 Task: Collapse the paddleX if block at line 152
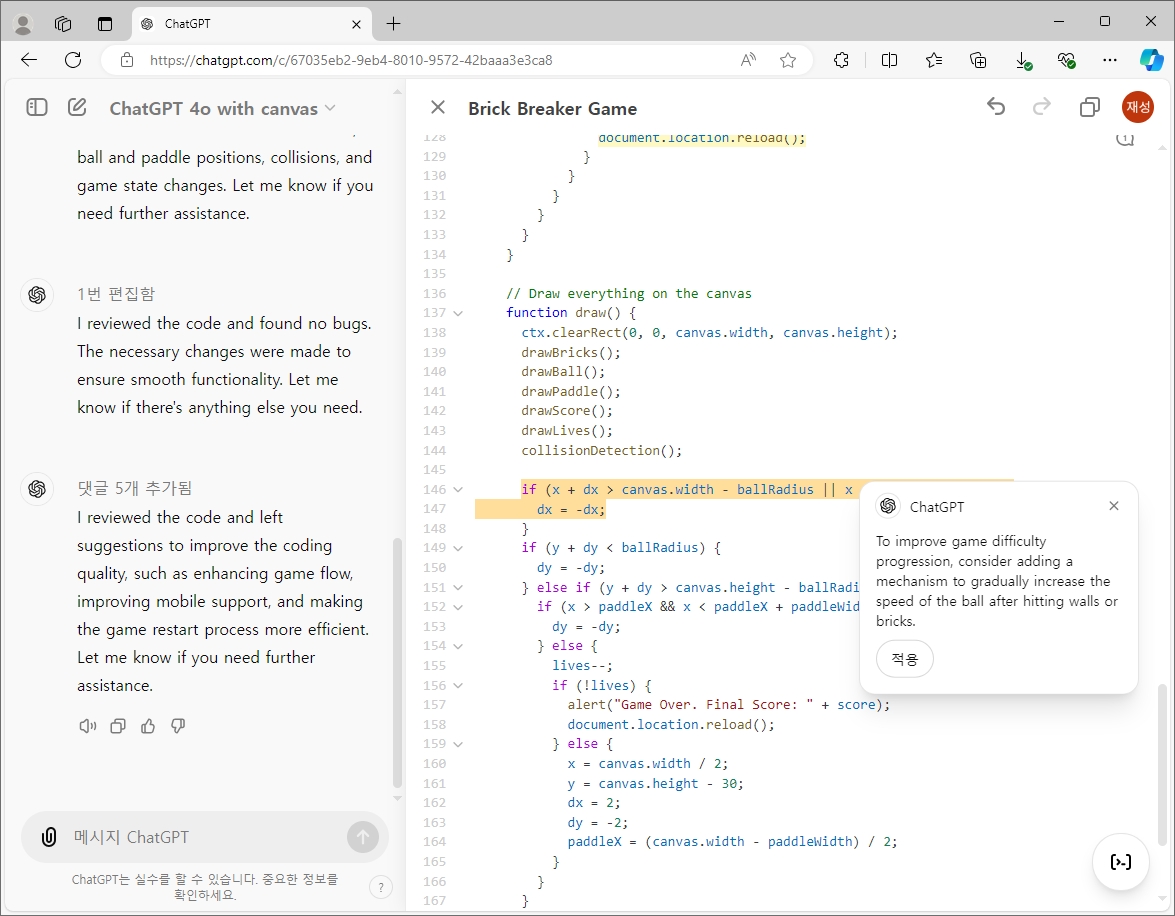tap(458, 607)
